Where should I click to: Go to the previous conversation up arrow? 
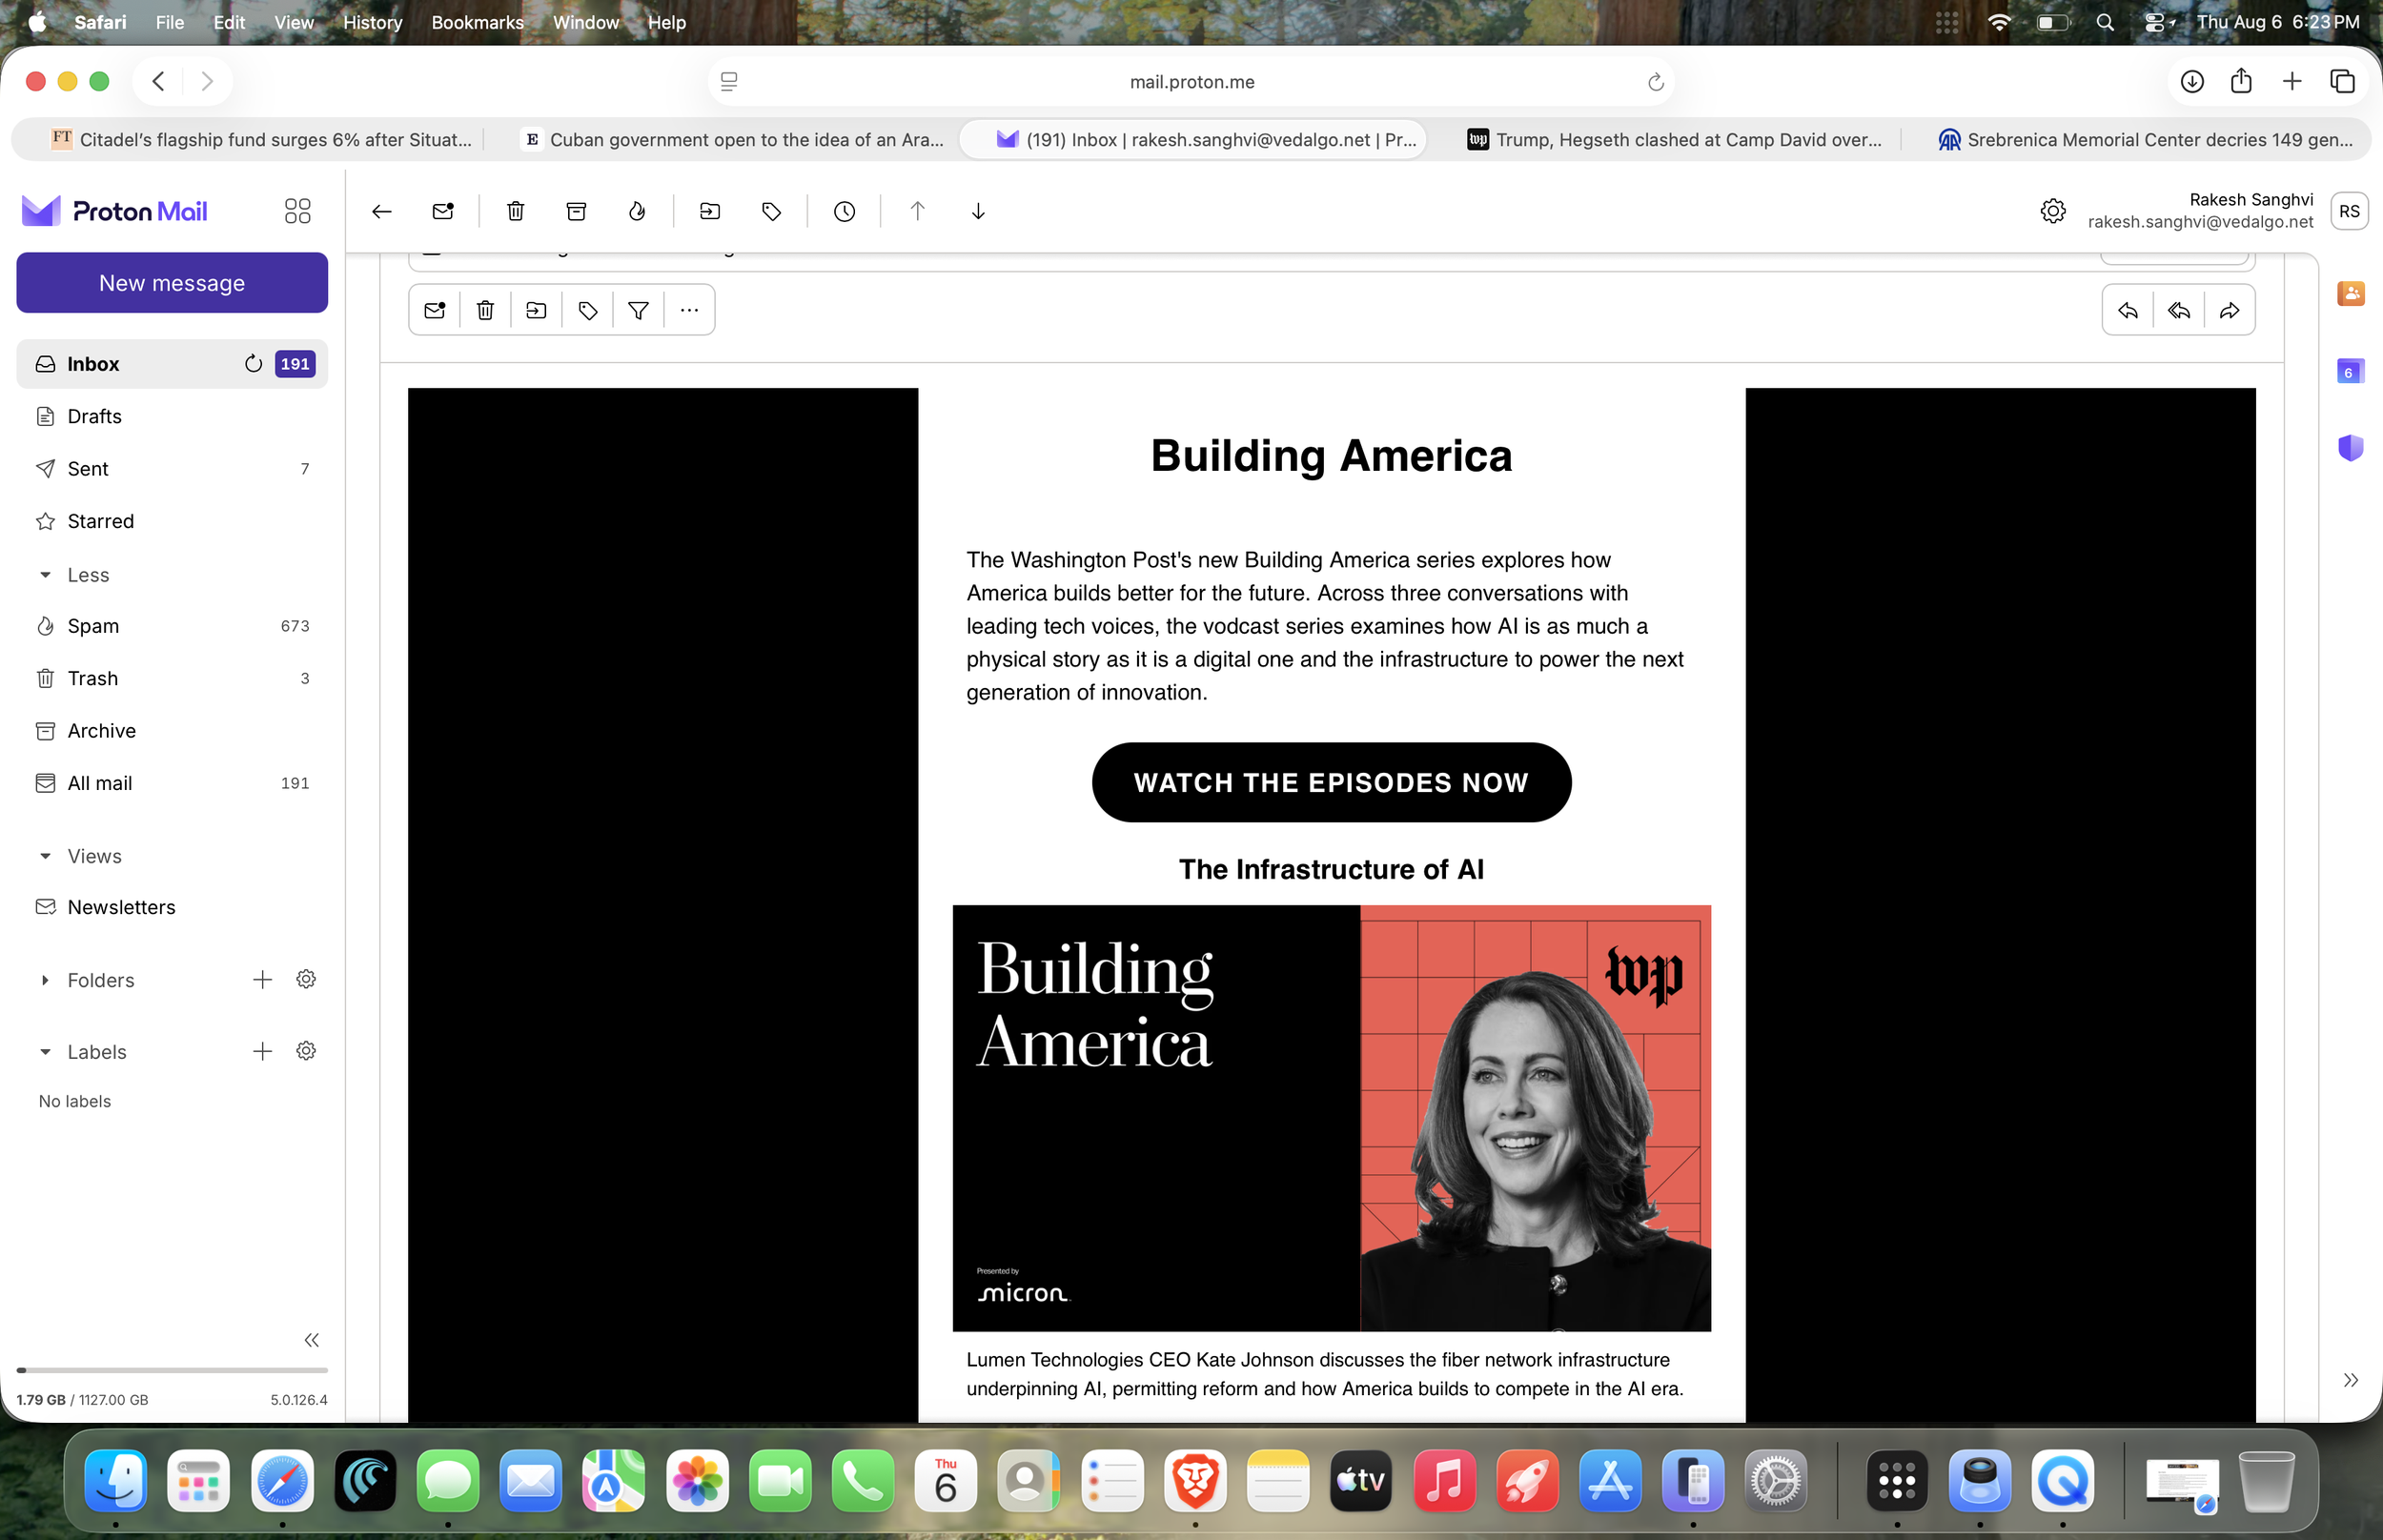click(917, 211)
